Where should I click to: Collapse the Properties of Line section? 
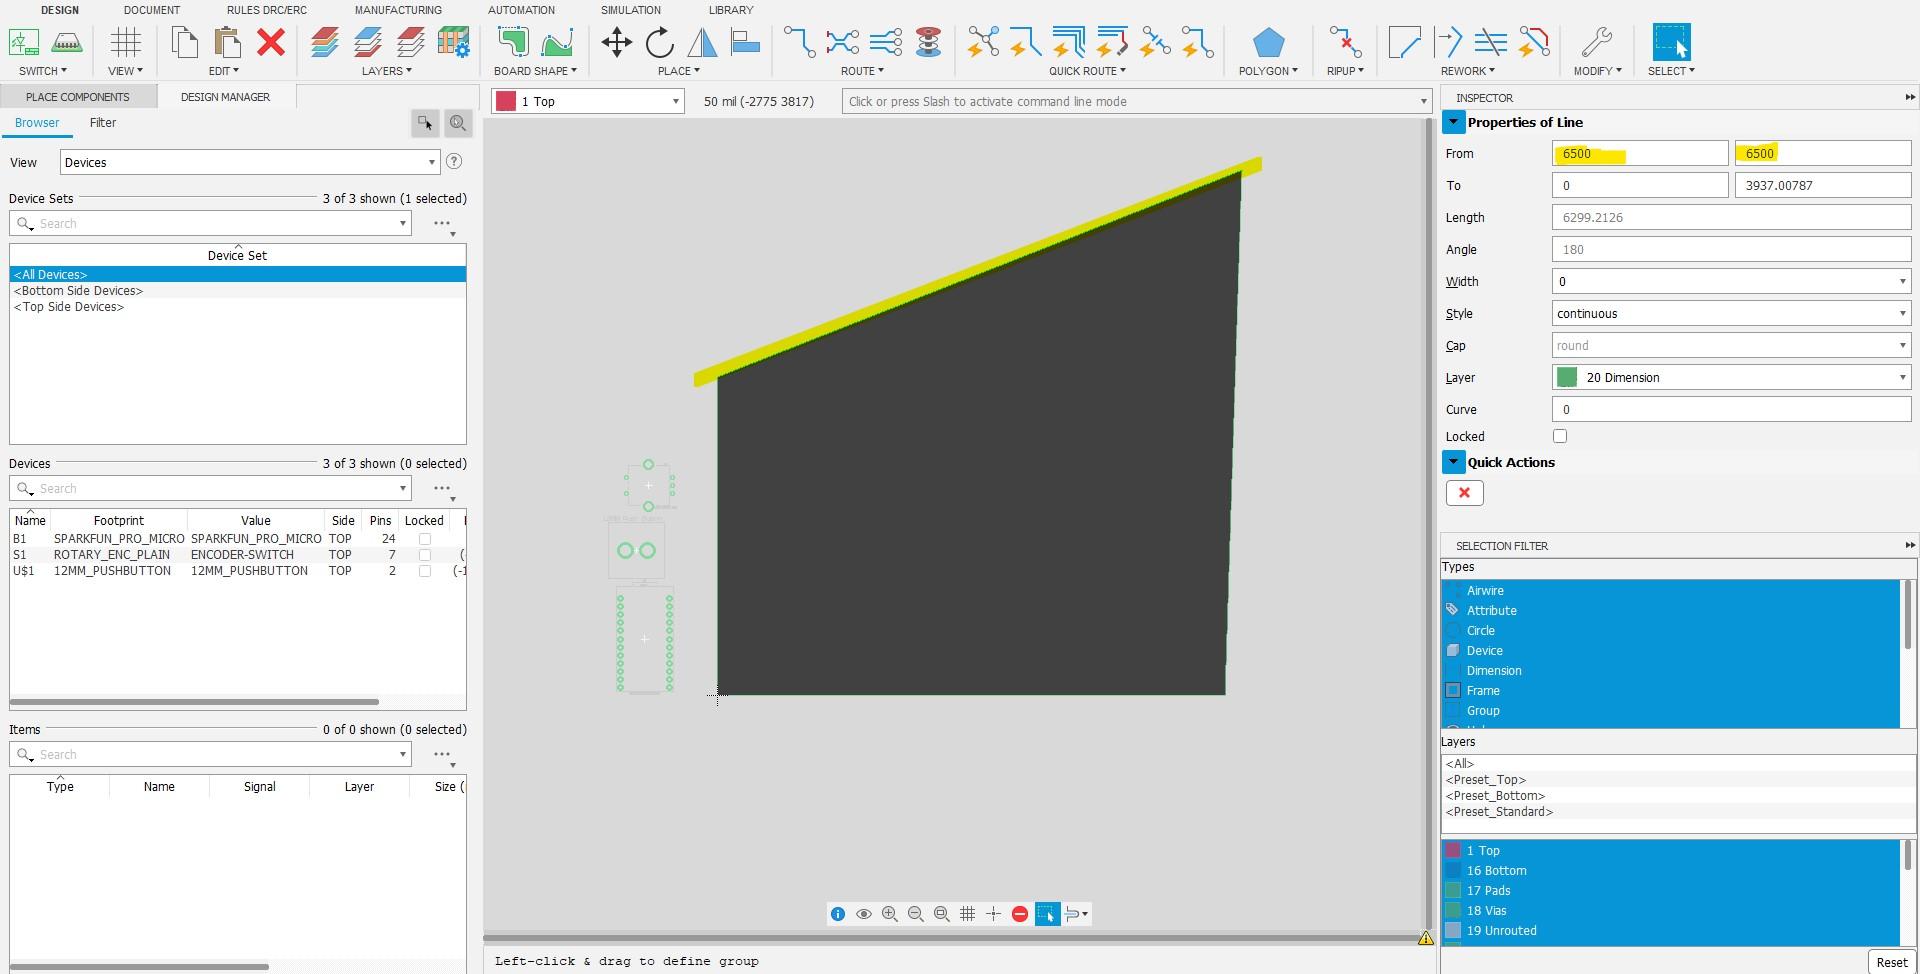coord(1455,121)
